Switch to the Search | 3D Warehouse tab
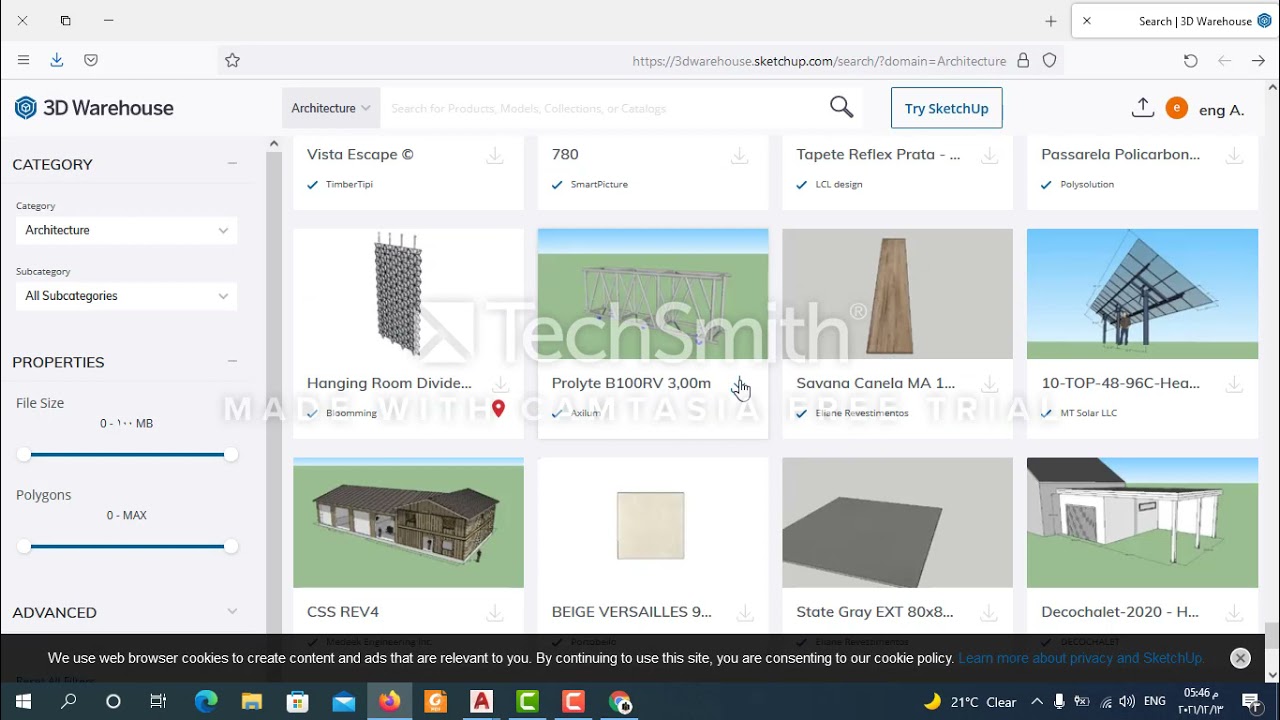Viewport: 1280px width, 720px height. tap(1175, 21)
